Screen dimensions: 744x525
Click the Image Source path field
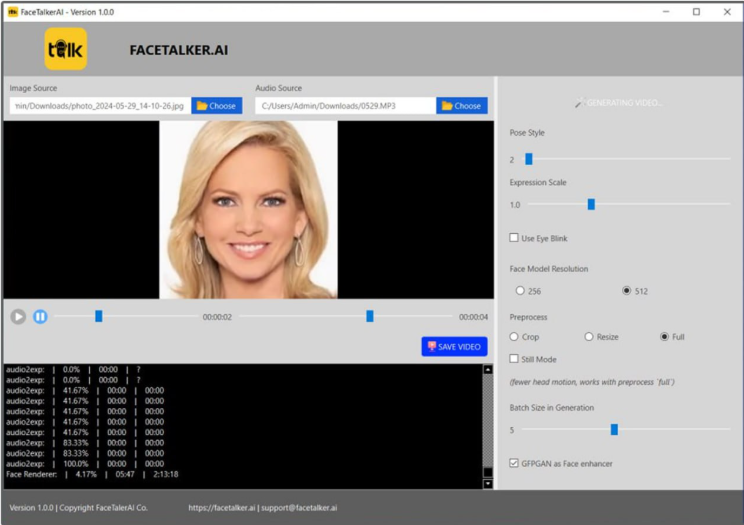[100, 106]
